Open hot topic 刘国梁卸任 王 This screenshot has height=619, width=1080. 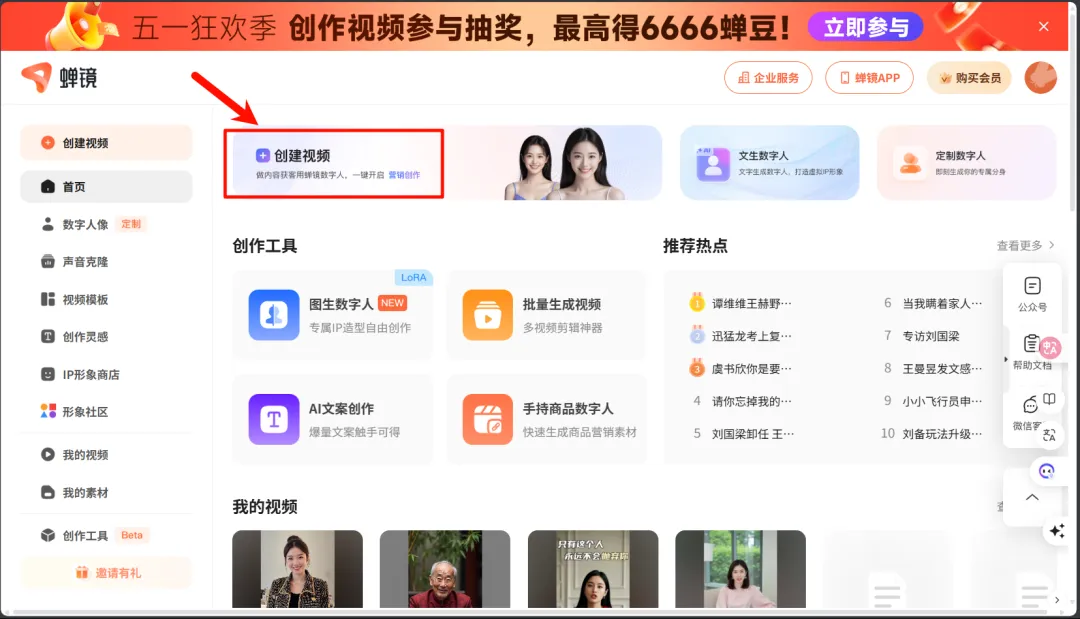click(x=753, y=434)
